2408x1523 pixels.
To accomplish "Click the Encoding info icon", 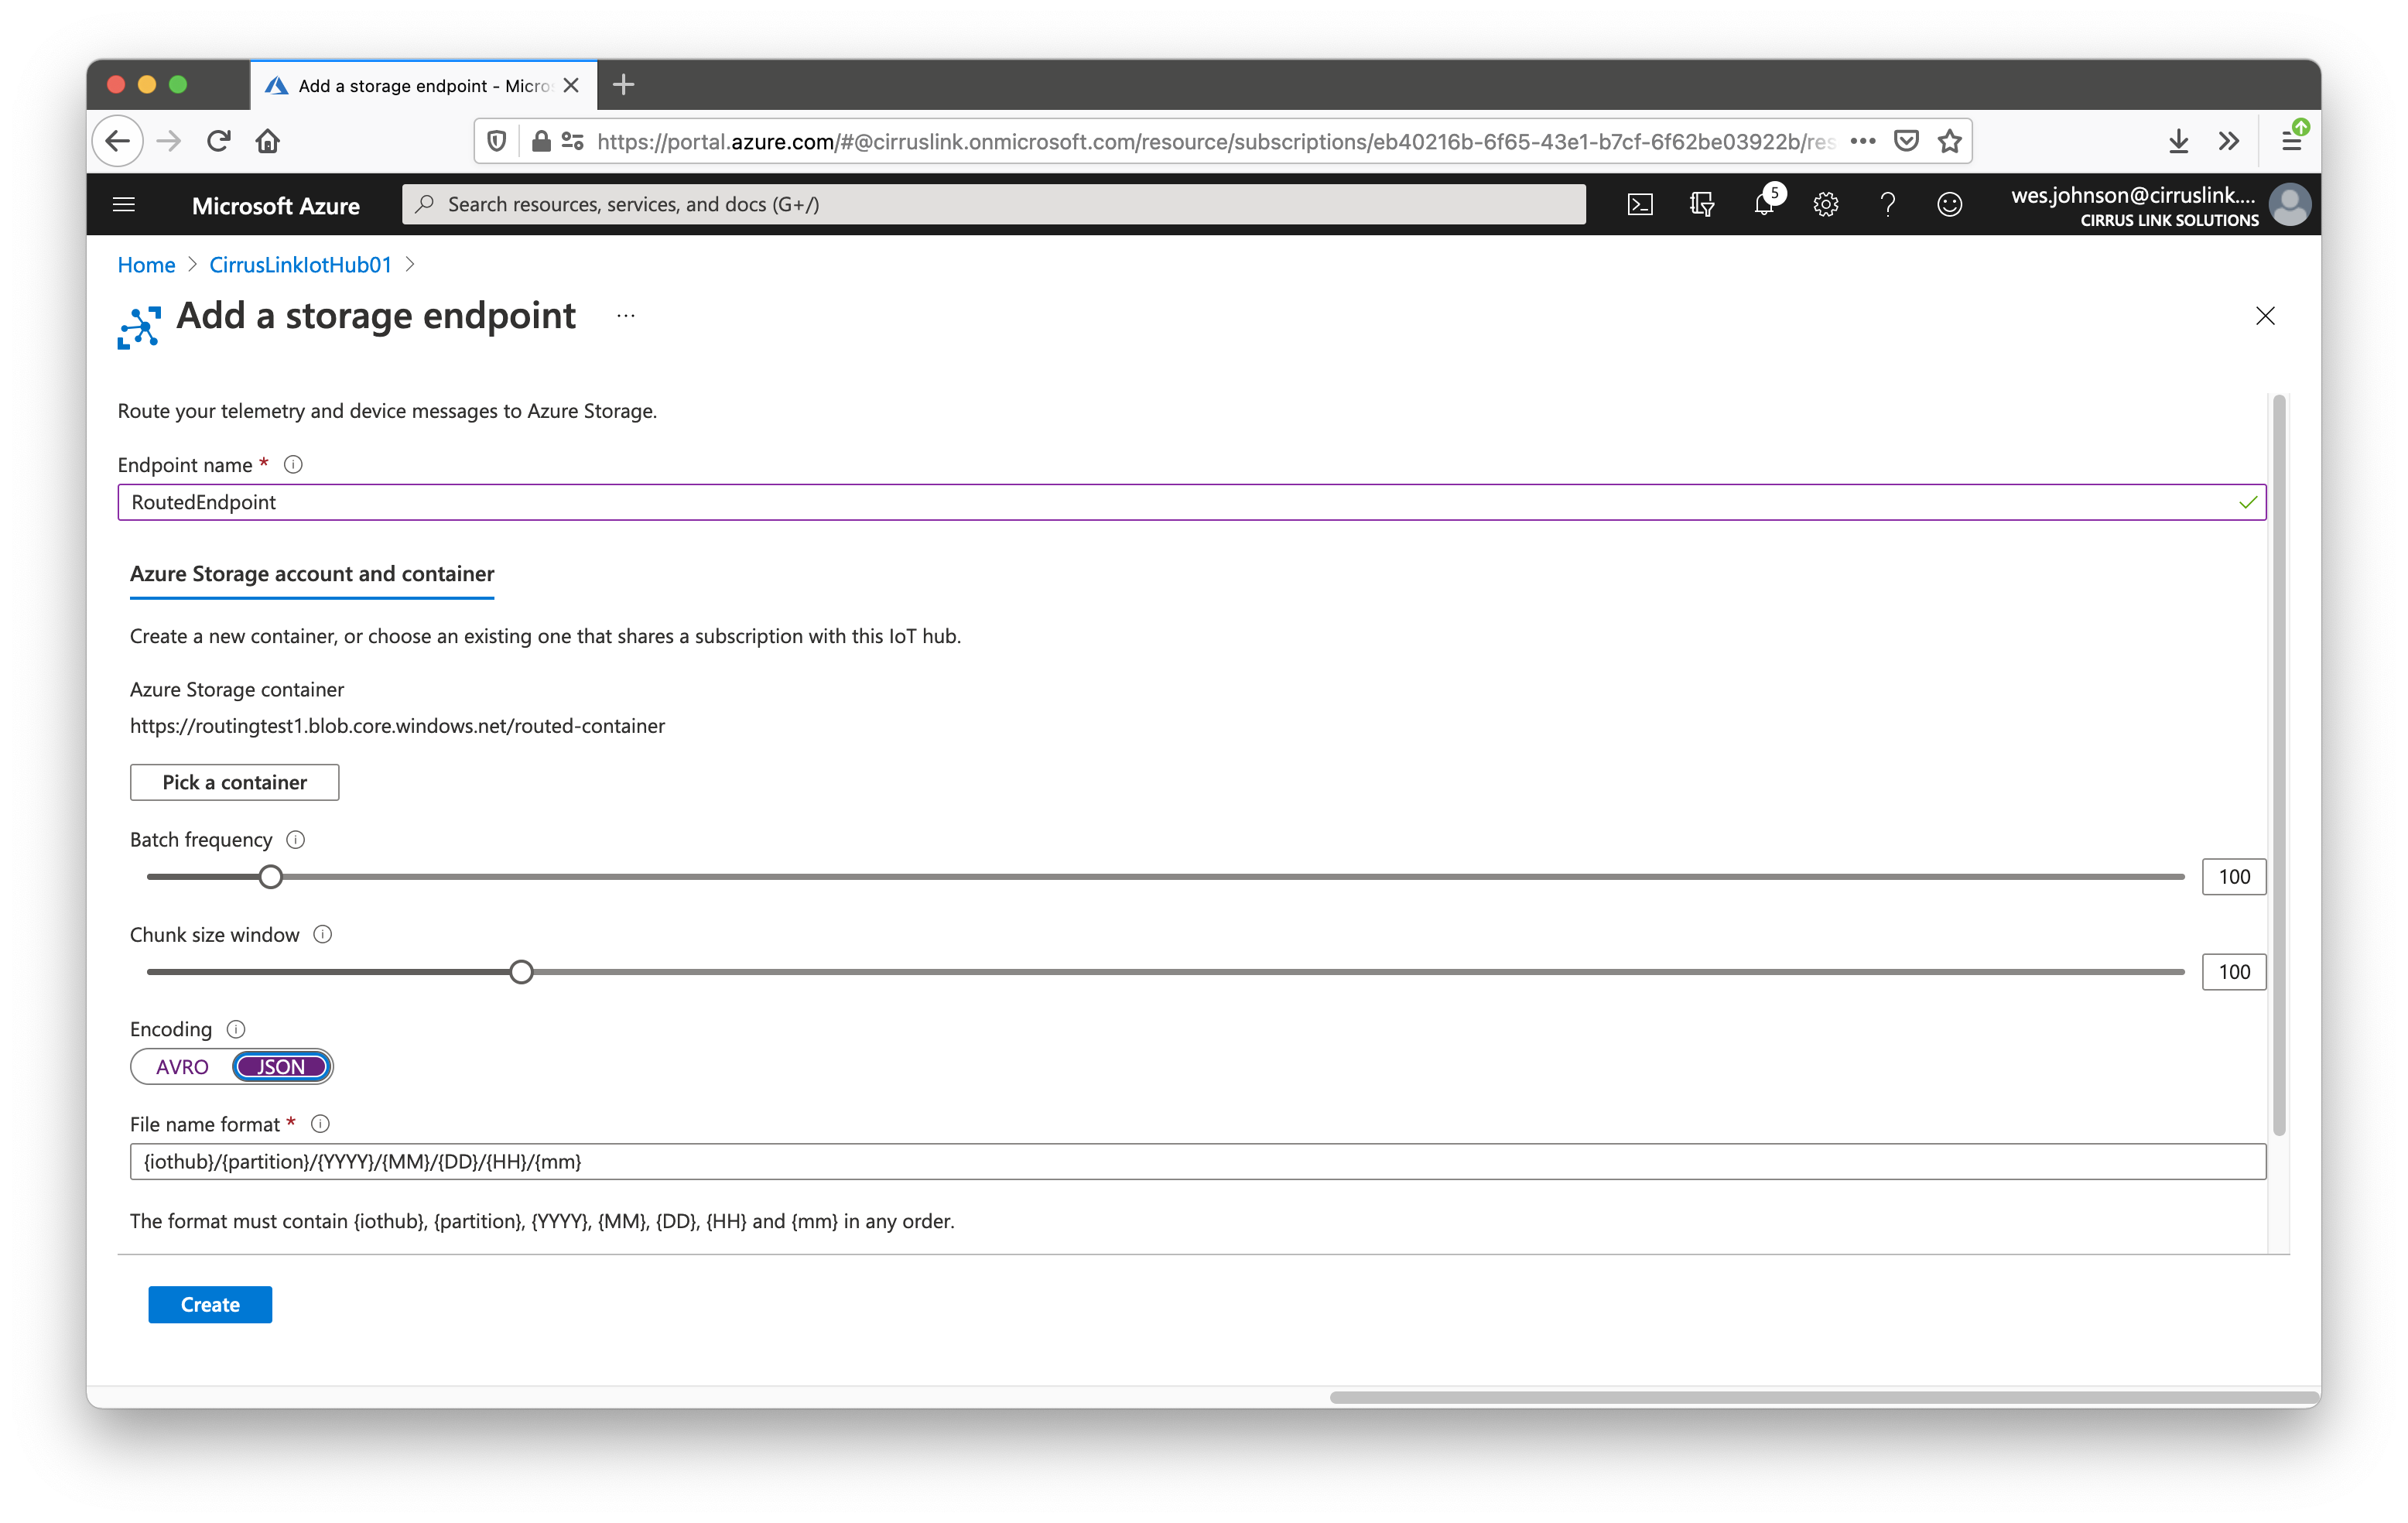I will tap(236, 1029).
